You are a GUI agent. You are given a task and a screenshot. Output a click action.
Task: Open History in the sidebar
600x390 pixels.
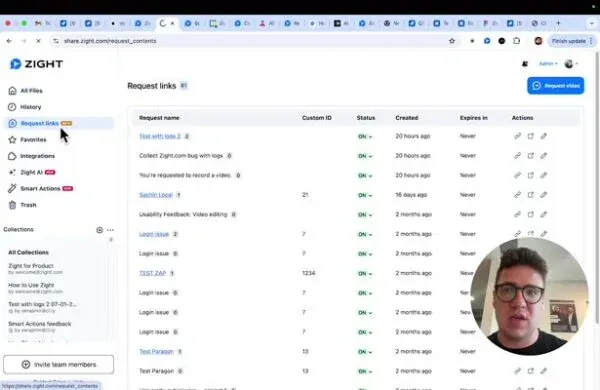coord(25,107)
